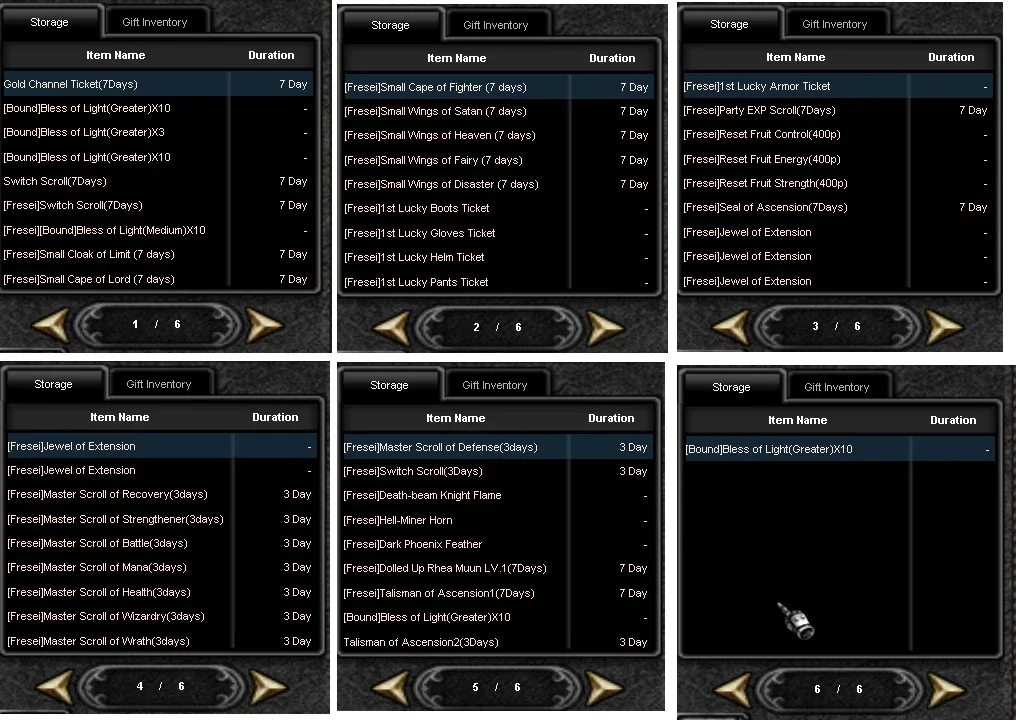The height and width of the screenshot is (721, 1016).
Task: Select [Fresei]Master Scroll of Strengthener(3days) row
Action: [162, 519]
